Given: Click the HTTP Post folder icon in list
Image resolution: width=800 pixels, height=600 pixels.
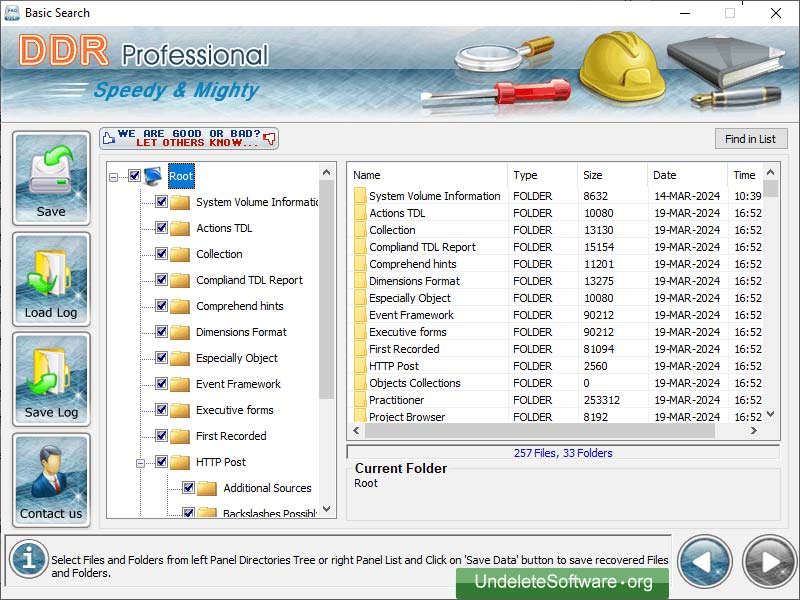Looking at the screenshot, I should click(360, 366).
